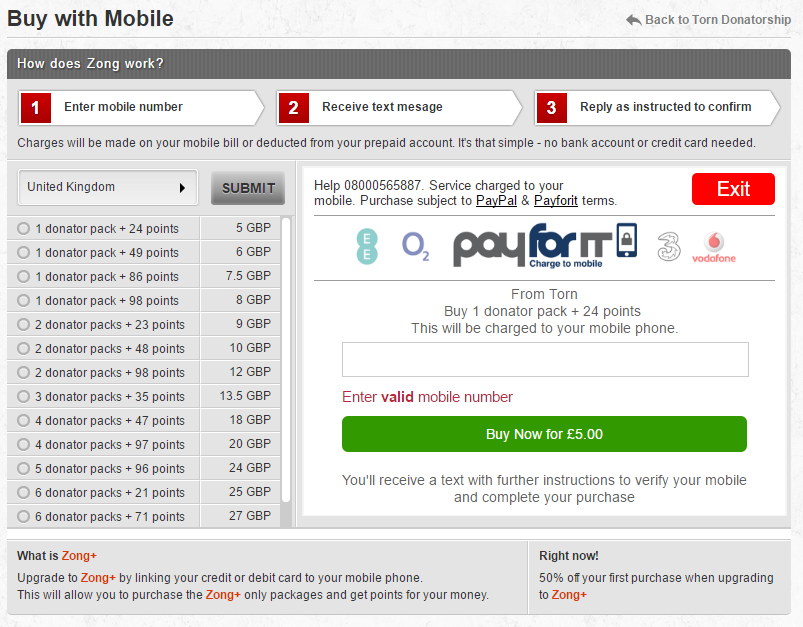Click the step 1 number badge

click(36, 108)
